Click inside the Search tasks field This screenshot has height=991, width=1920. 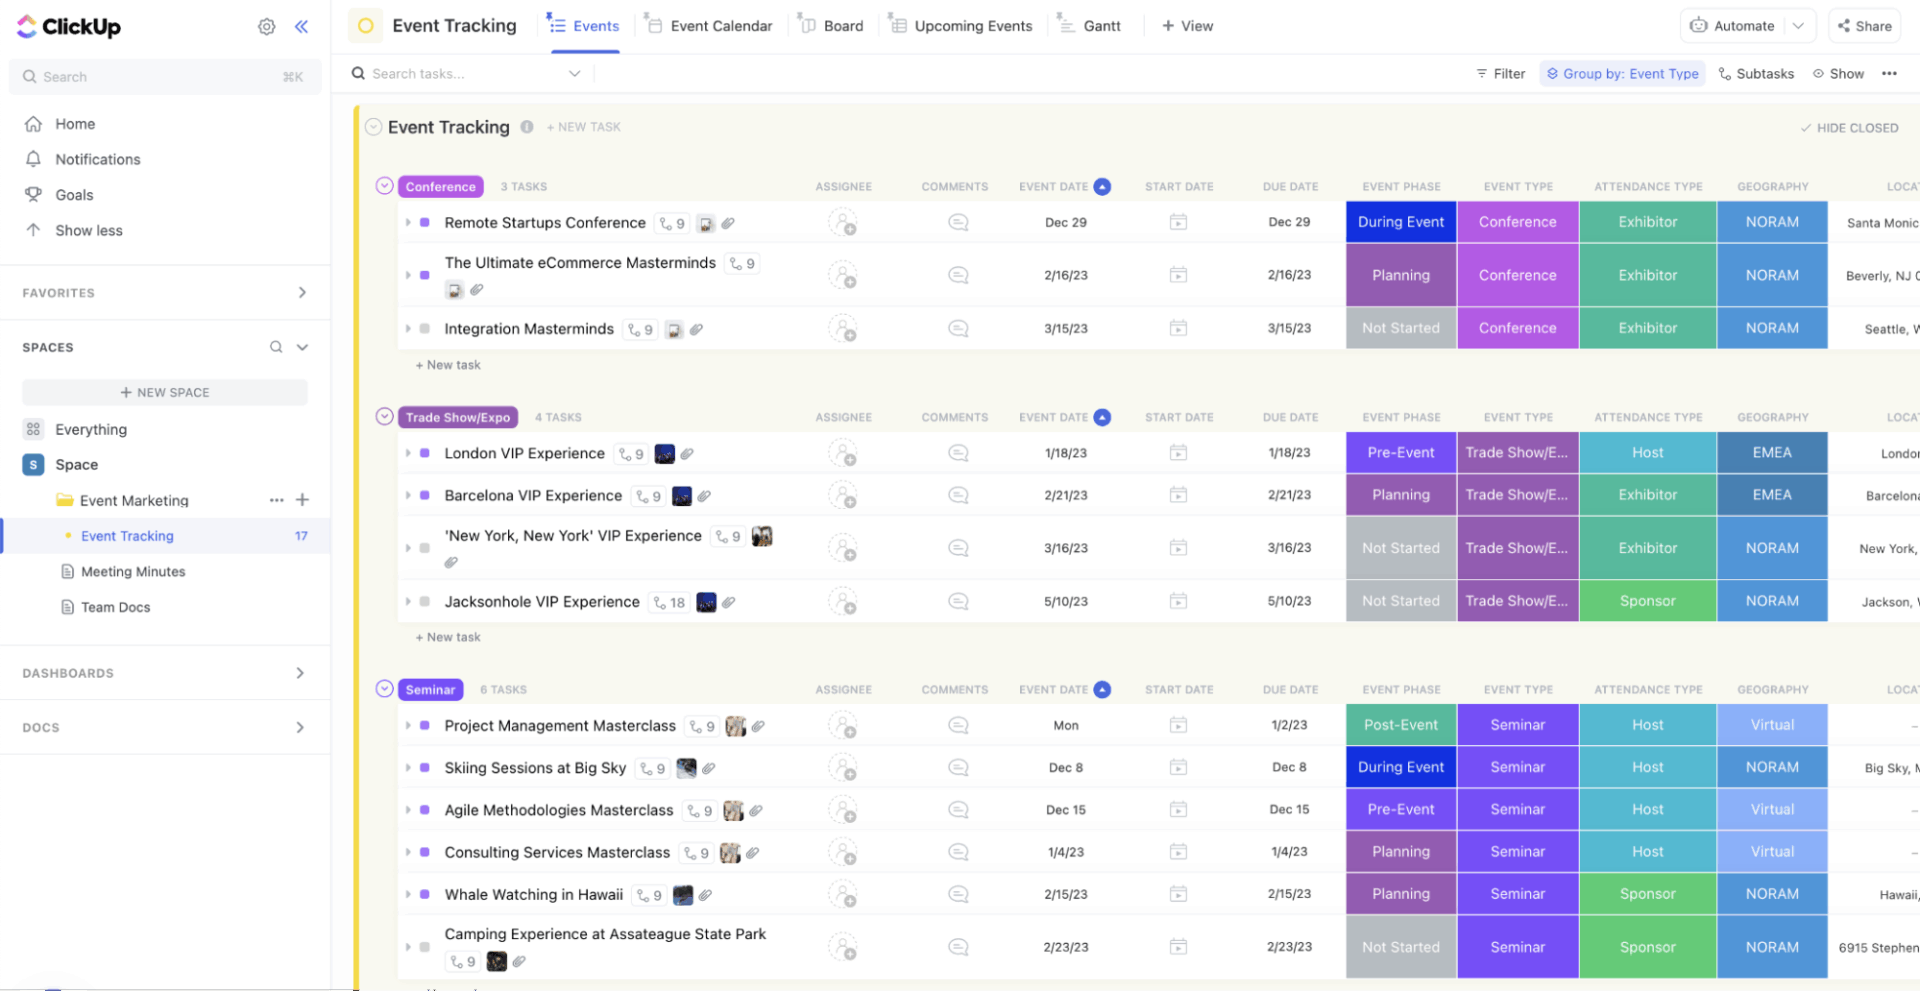point(450,73)
